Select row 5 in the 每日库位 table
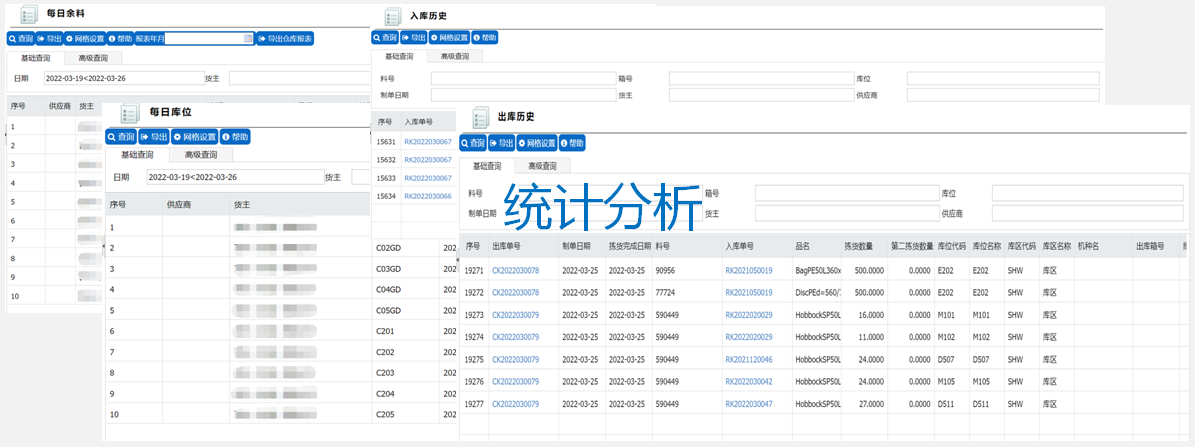This screenshot has width=1195, height=447. click(239, 311)
